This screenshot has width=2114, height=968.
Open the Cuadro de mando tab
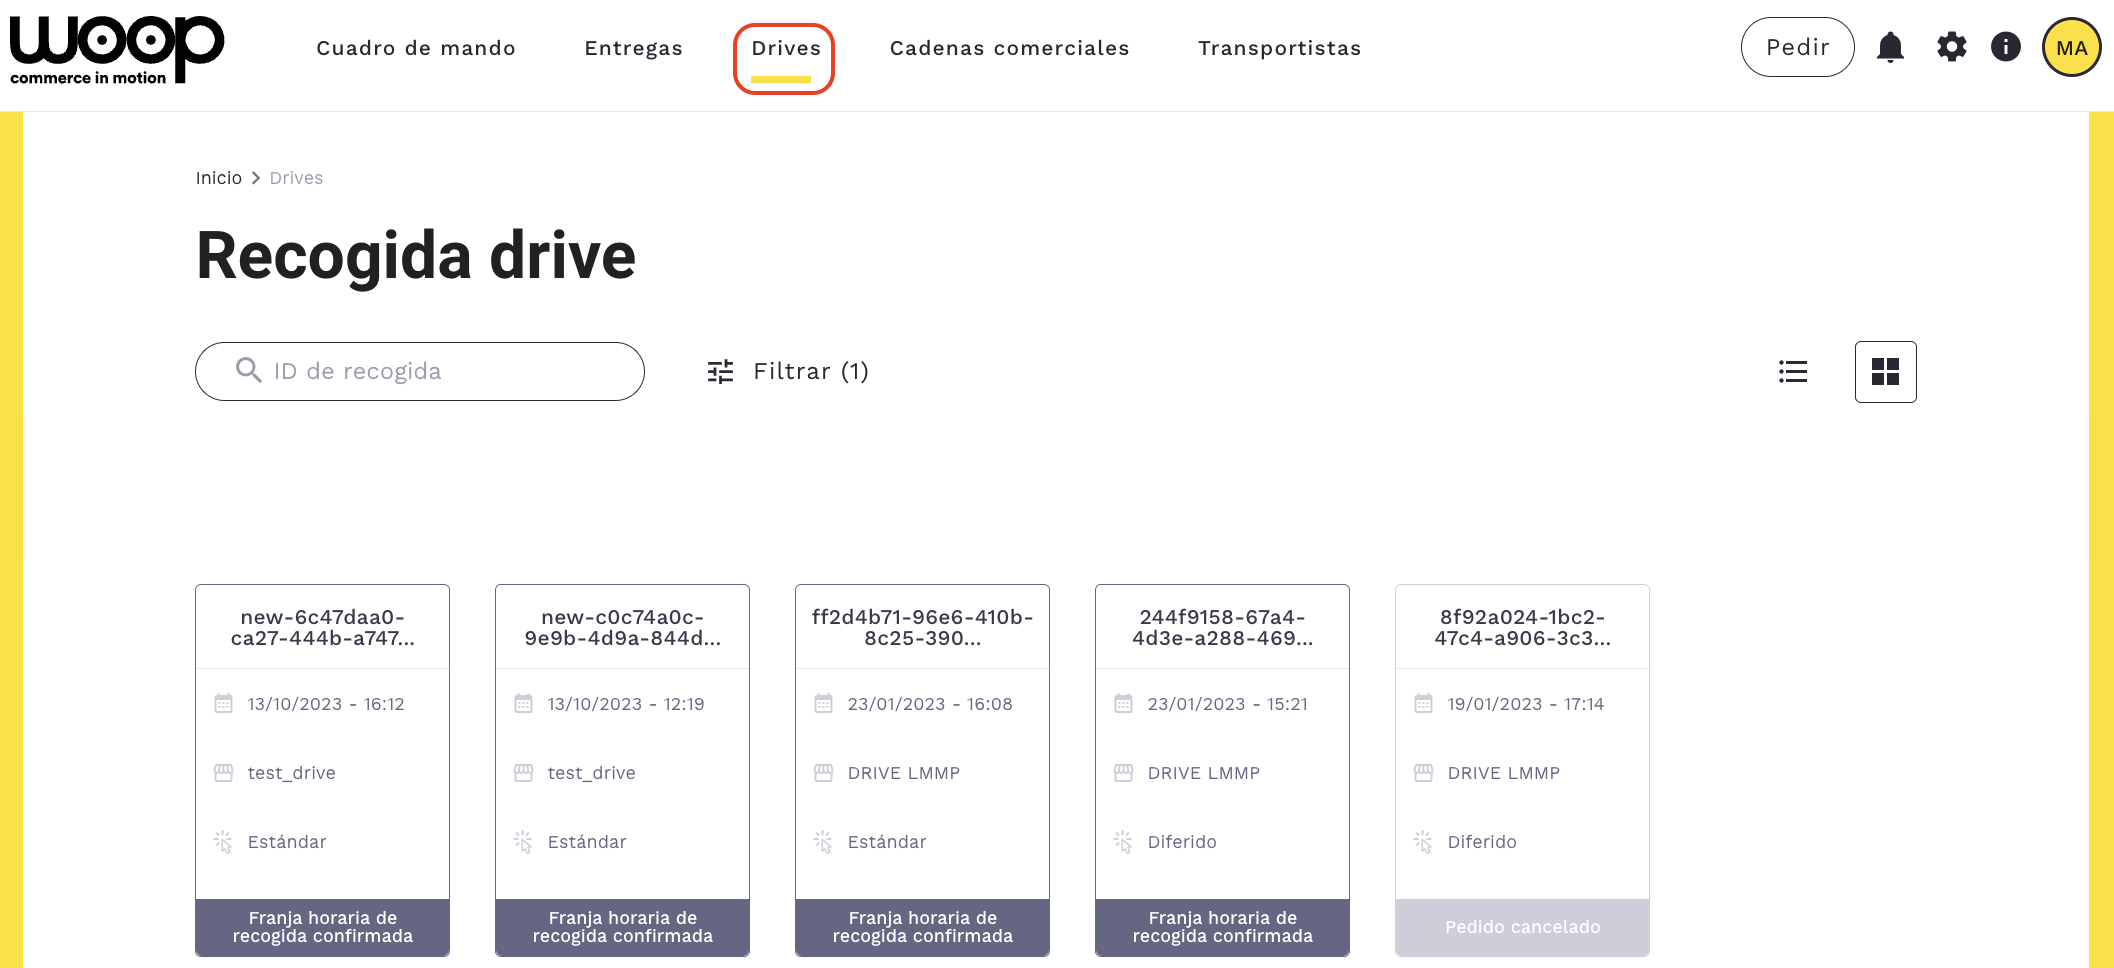click(416, 48)
